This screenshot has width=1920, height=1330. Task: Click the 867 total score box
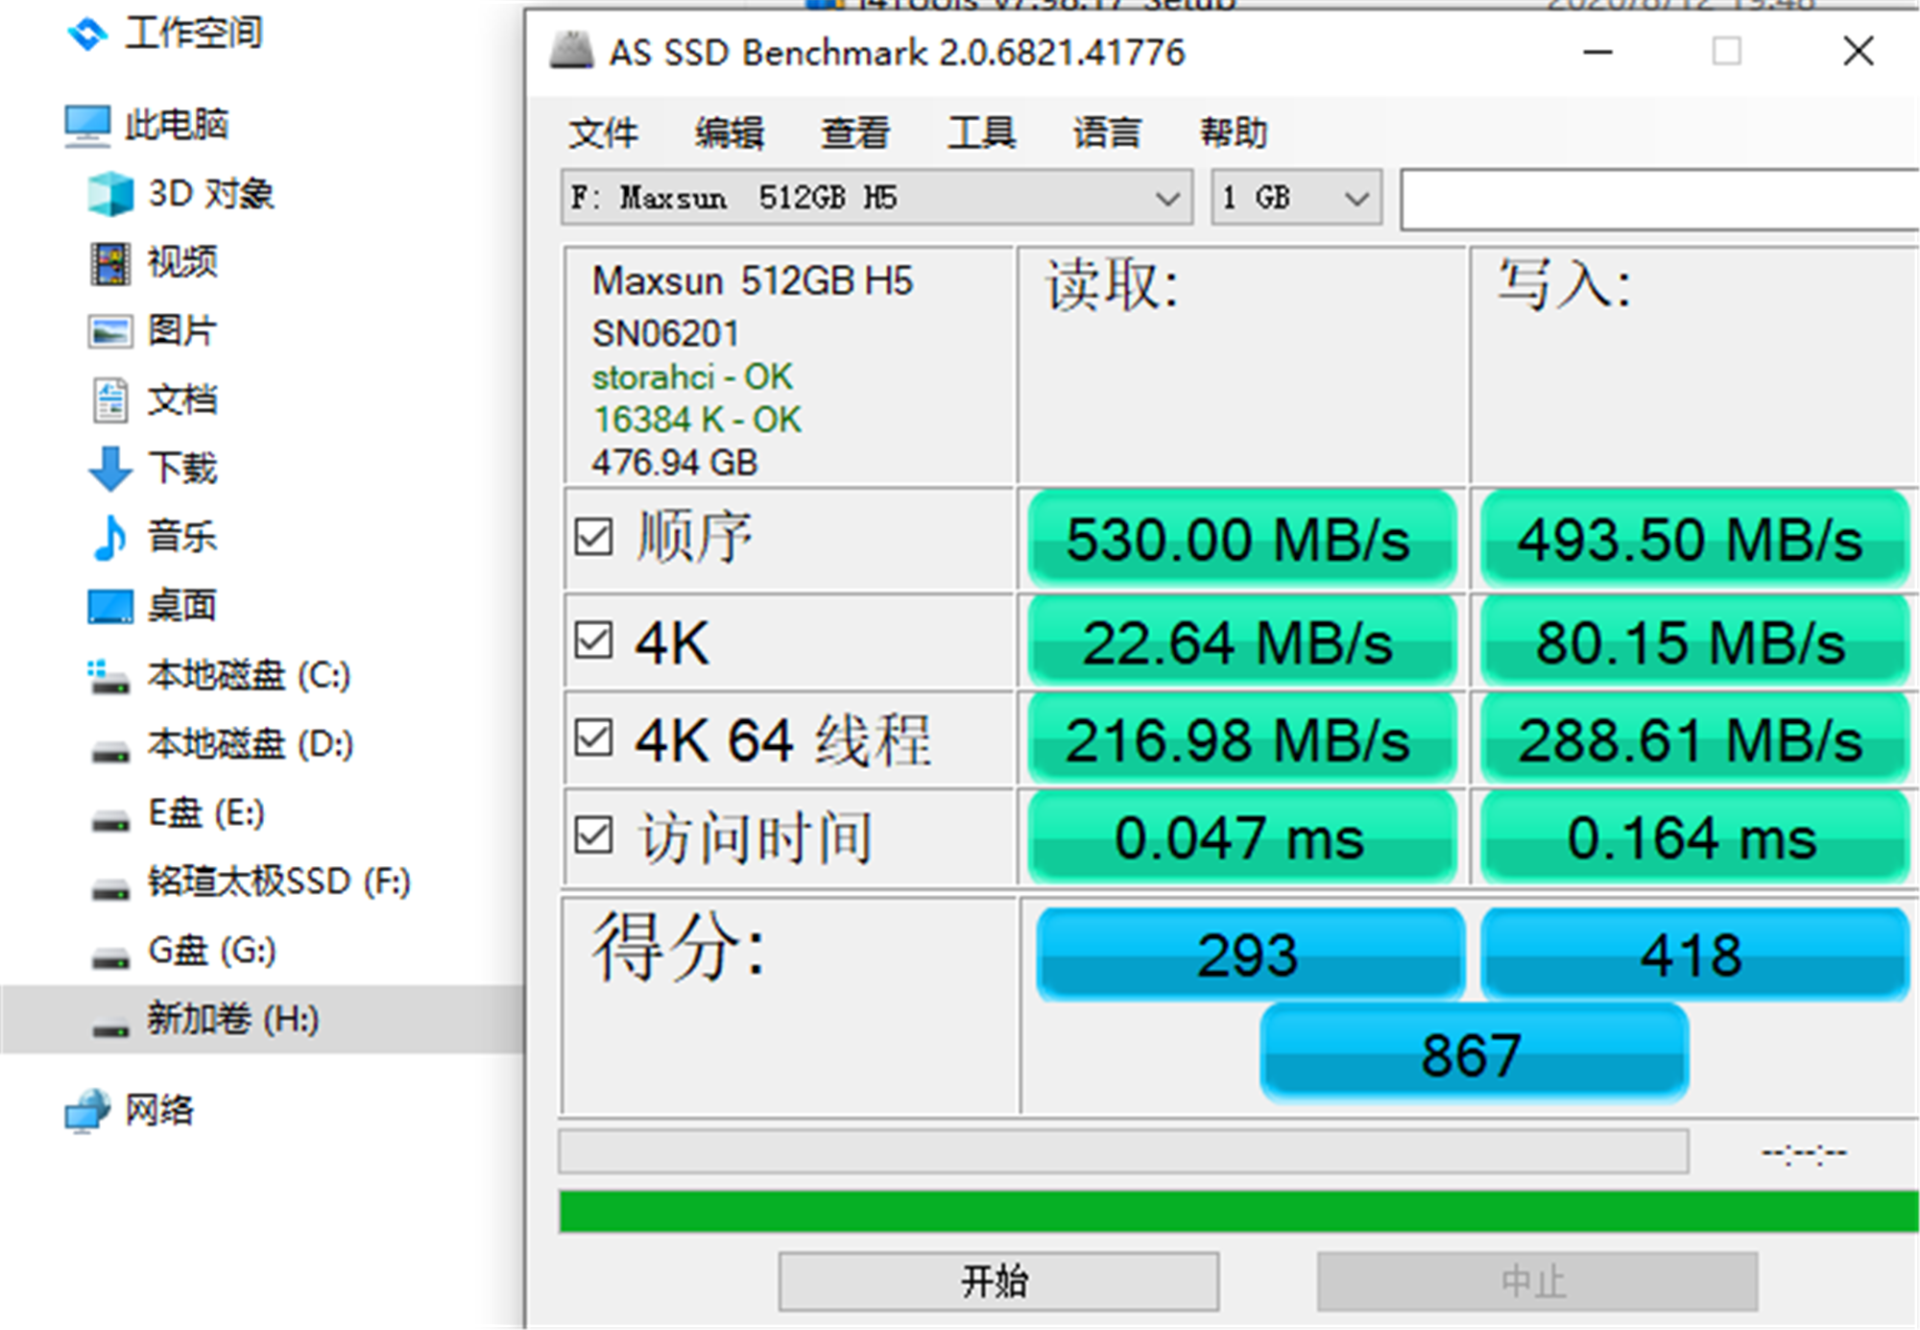(x=1475, y=1053)
